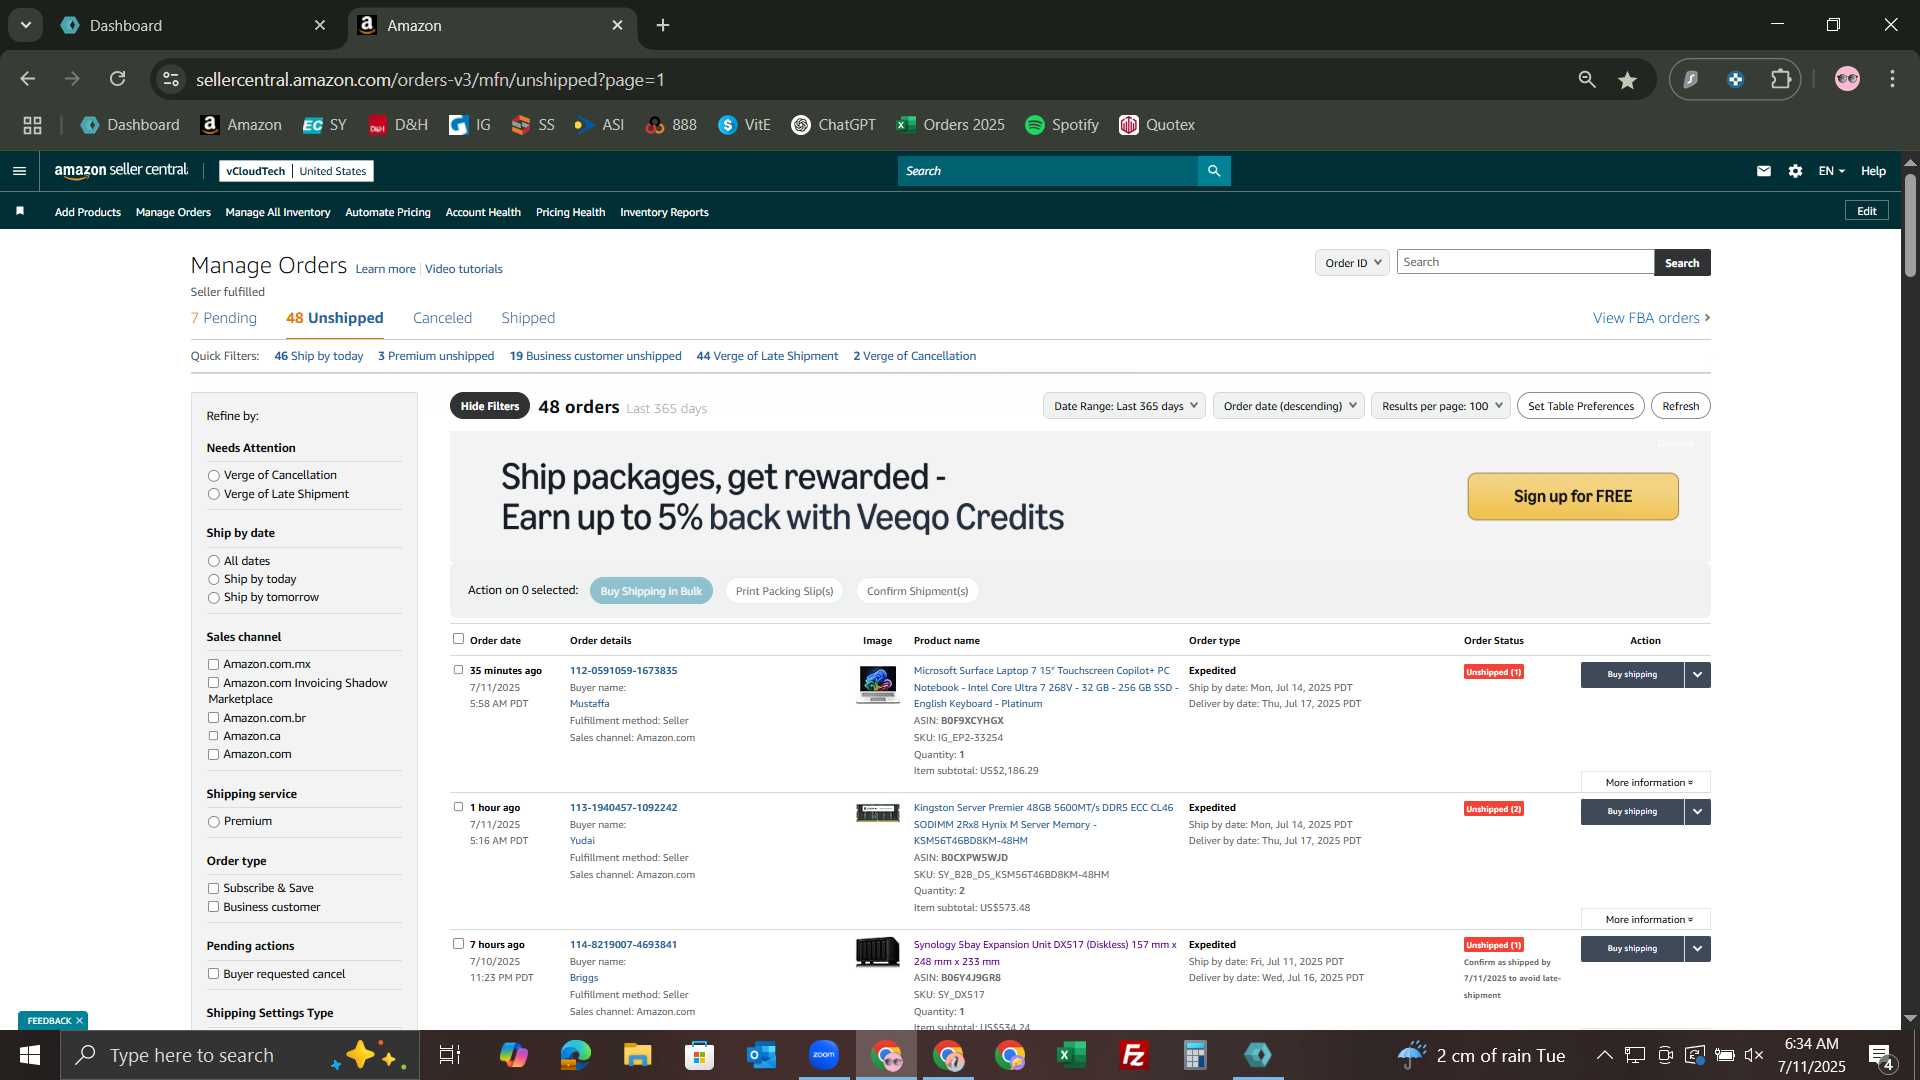Viewport: 1920px width, 1080px height.
Task: Go back in browser history
Action: point(28,79)
